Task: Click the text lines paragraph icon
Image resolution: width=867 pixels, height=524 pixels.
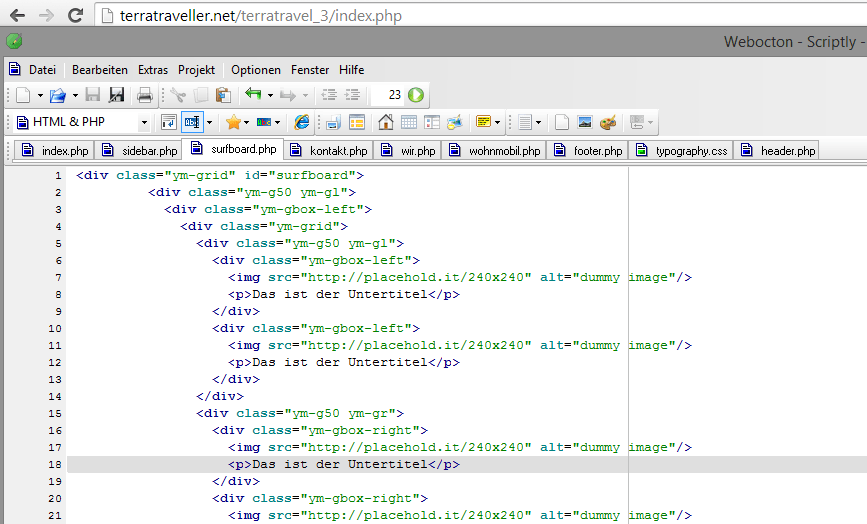Action: tap(525, 122)
